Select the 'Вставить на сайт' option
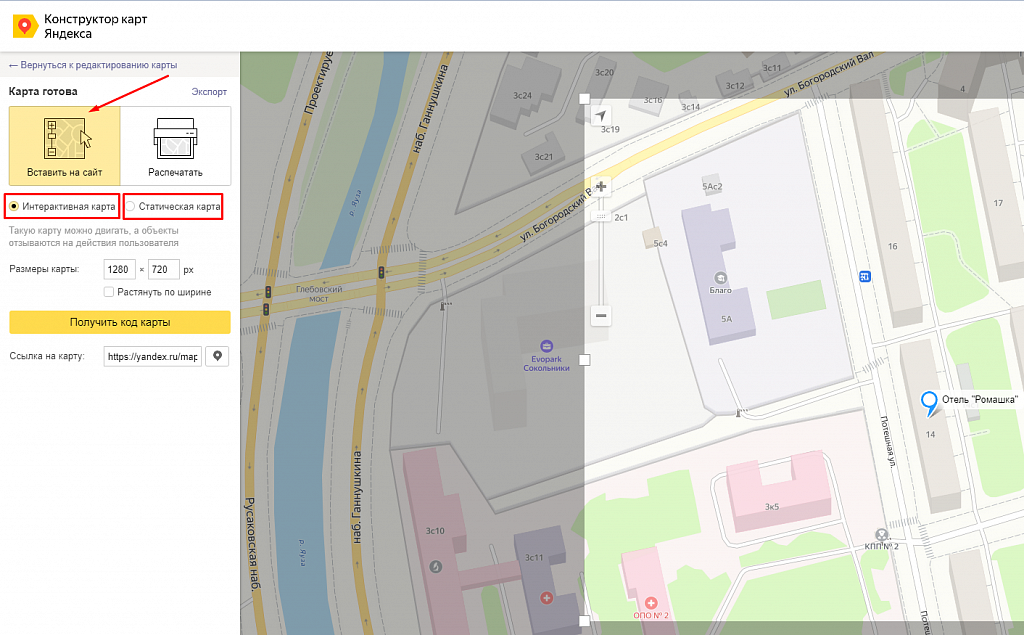This screenshot has height=635, width=1024. coord(65,146)
